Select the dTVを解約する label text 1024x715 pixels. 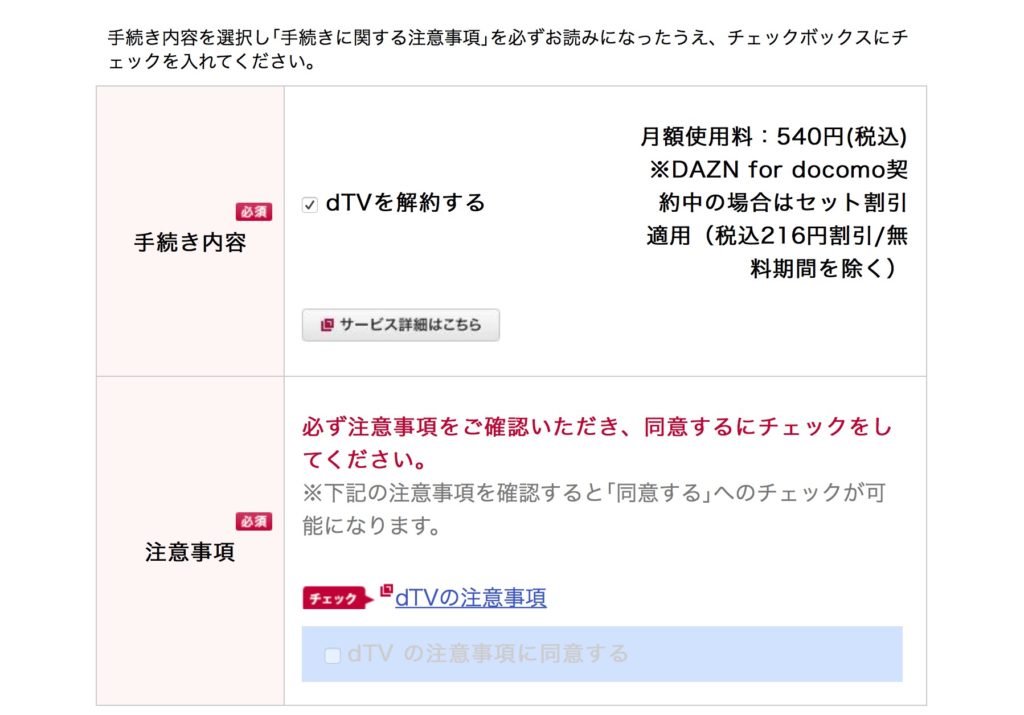[406, 203]
